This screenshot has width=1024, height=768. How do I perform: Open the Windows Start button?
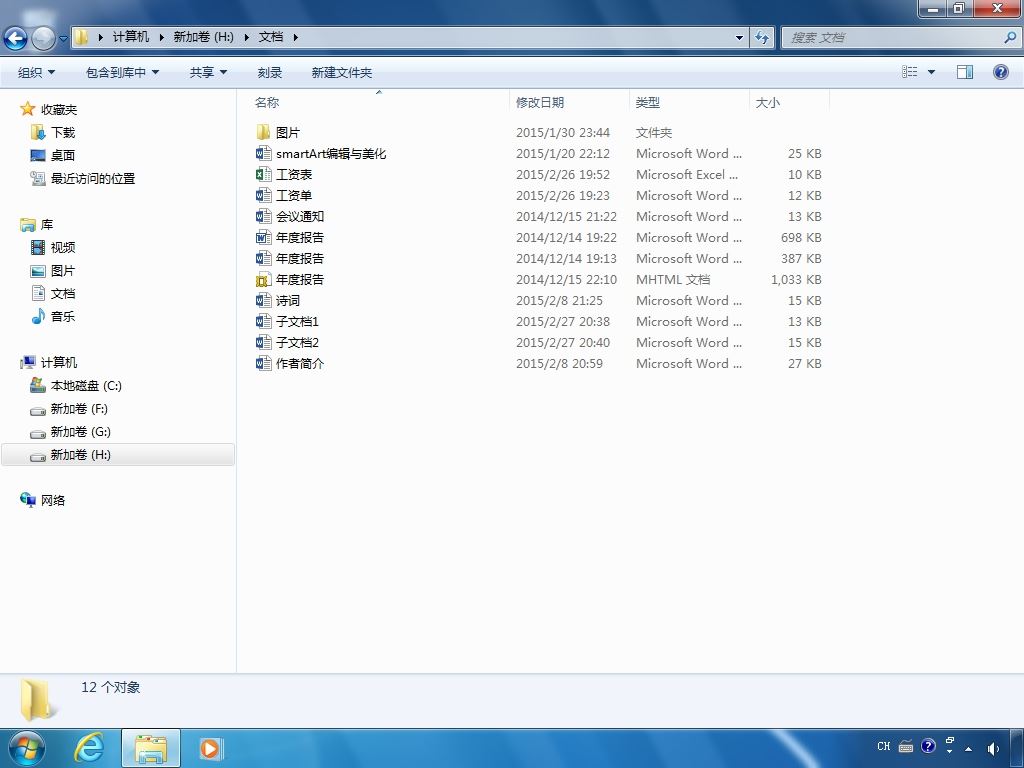click(x=27, y=748)
